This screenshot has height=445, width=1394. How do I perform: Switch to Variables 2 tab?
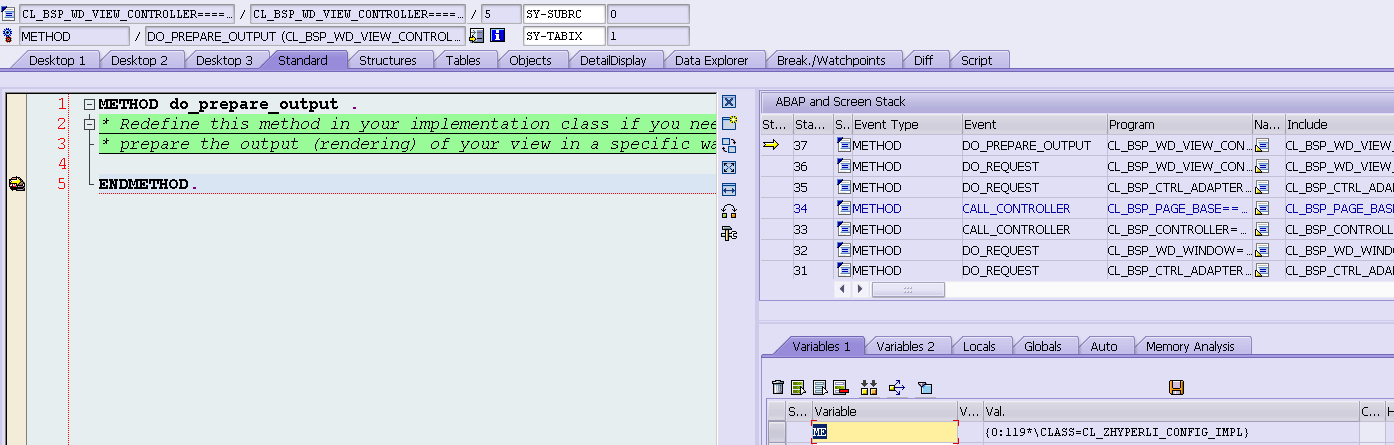point(906,346)
